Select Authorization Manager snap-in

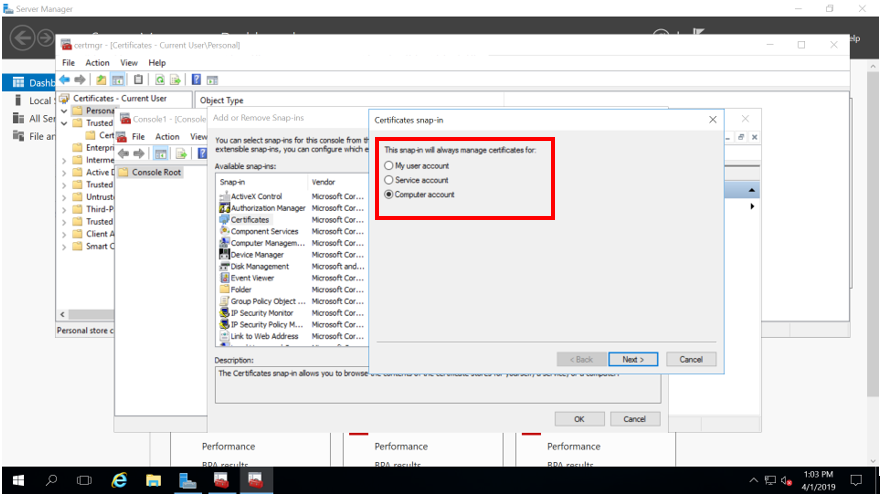263,208
